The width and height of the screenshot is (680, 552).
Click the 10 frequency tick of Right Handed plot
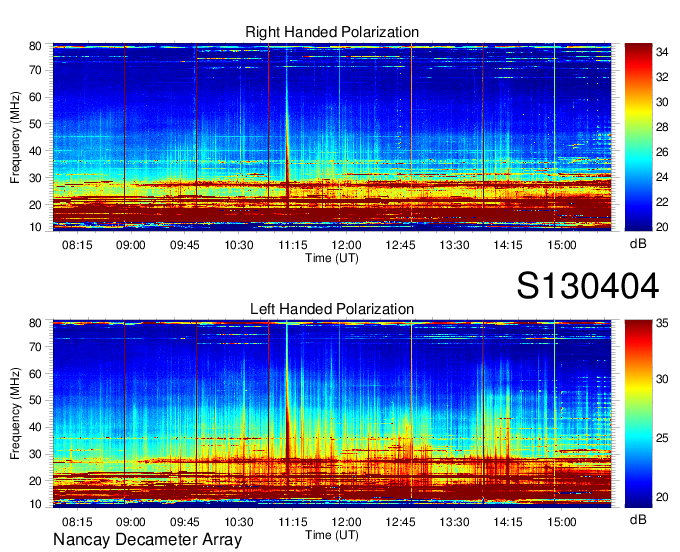(35, 227)
